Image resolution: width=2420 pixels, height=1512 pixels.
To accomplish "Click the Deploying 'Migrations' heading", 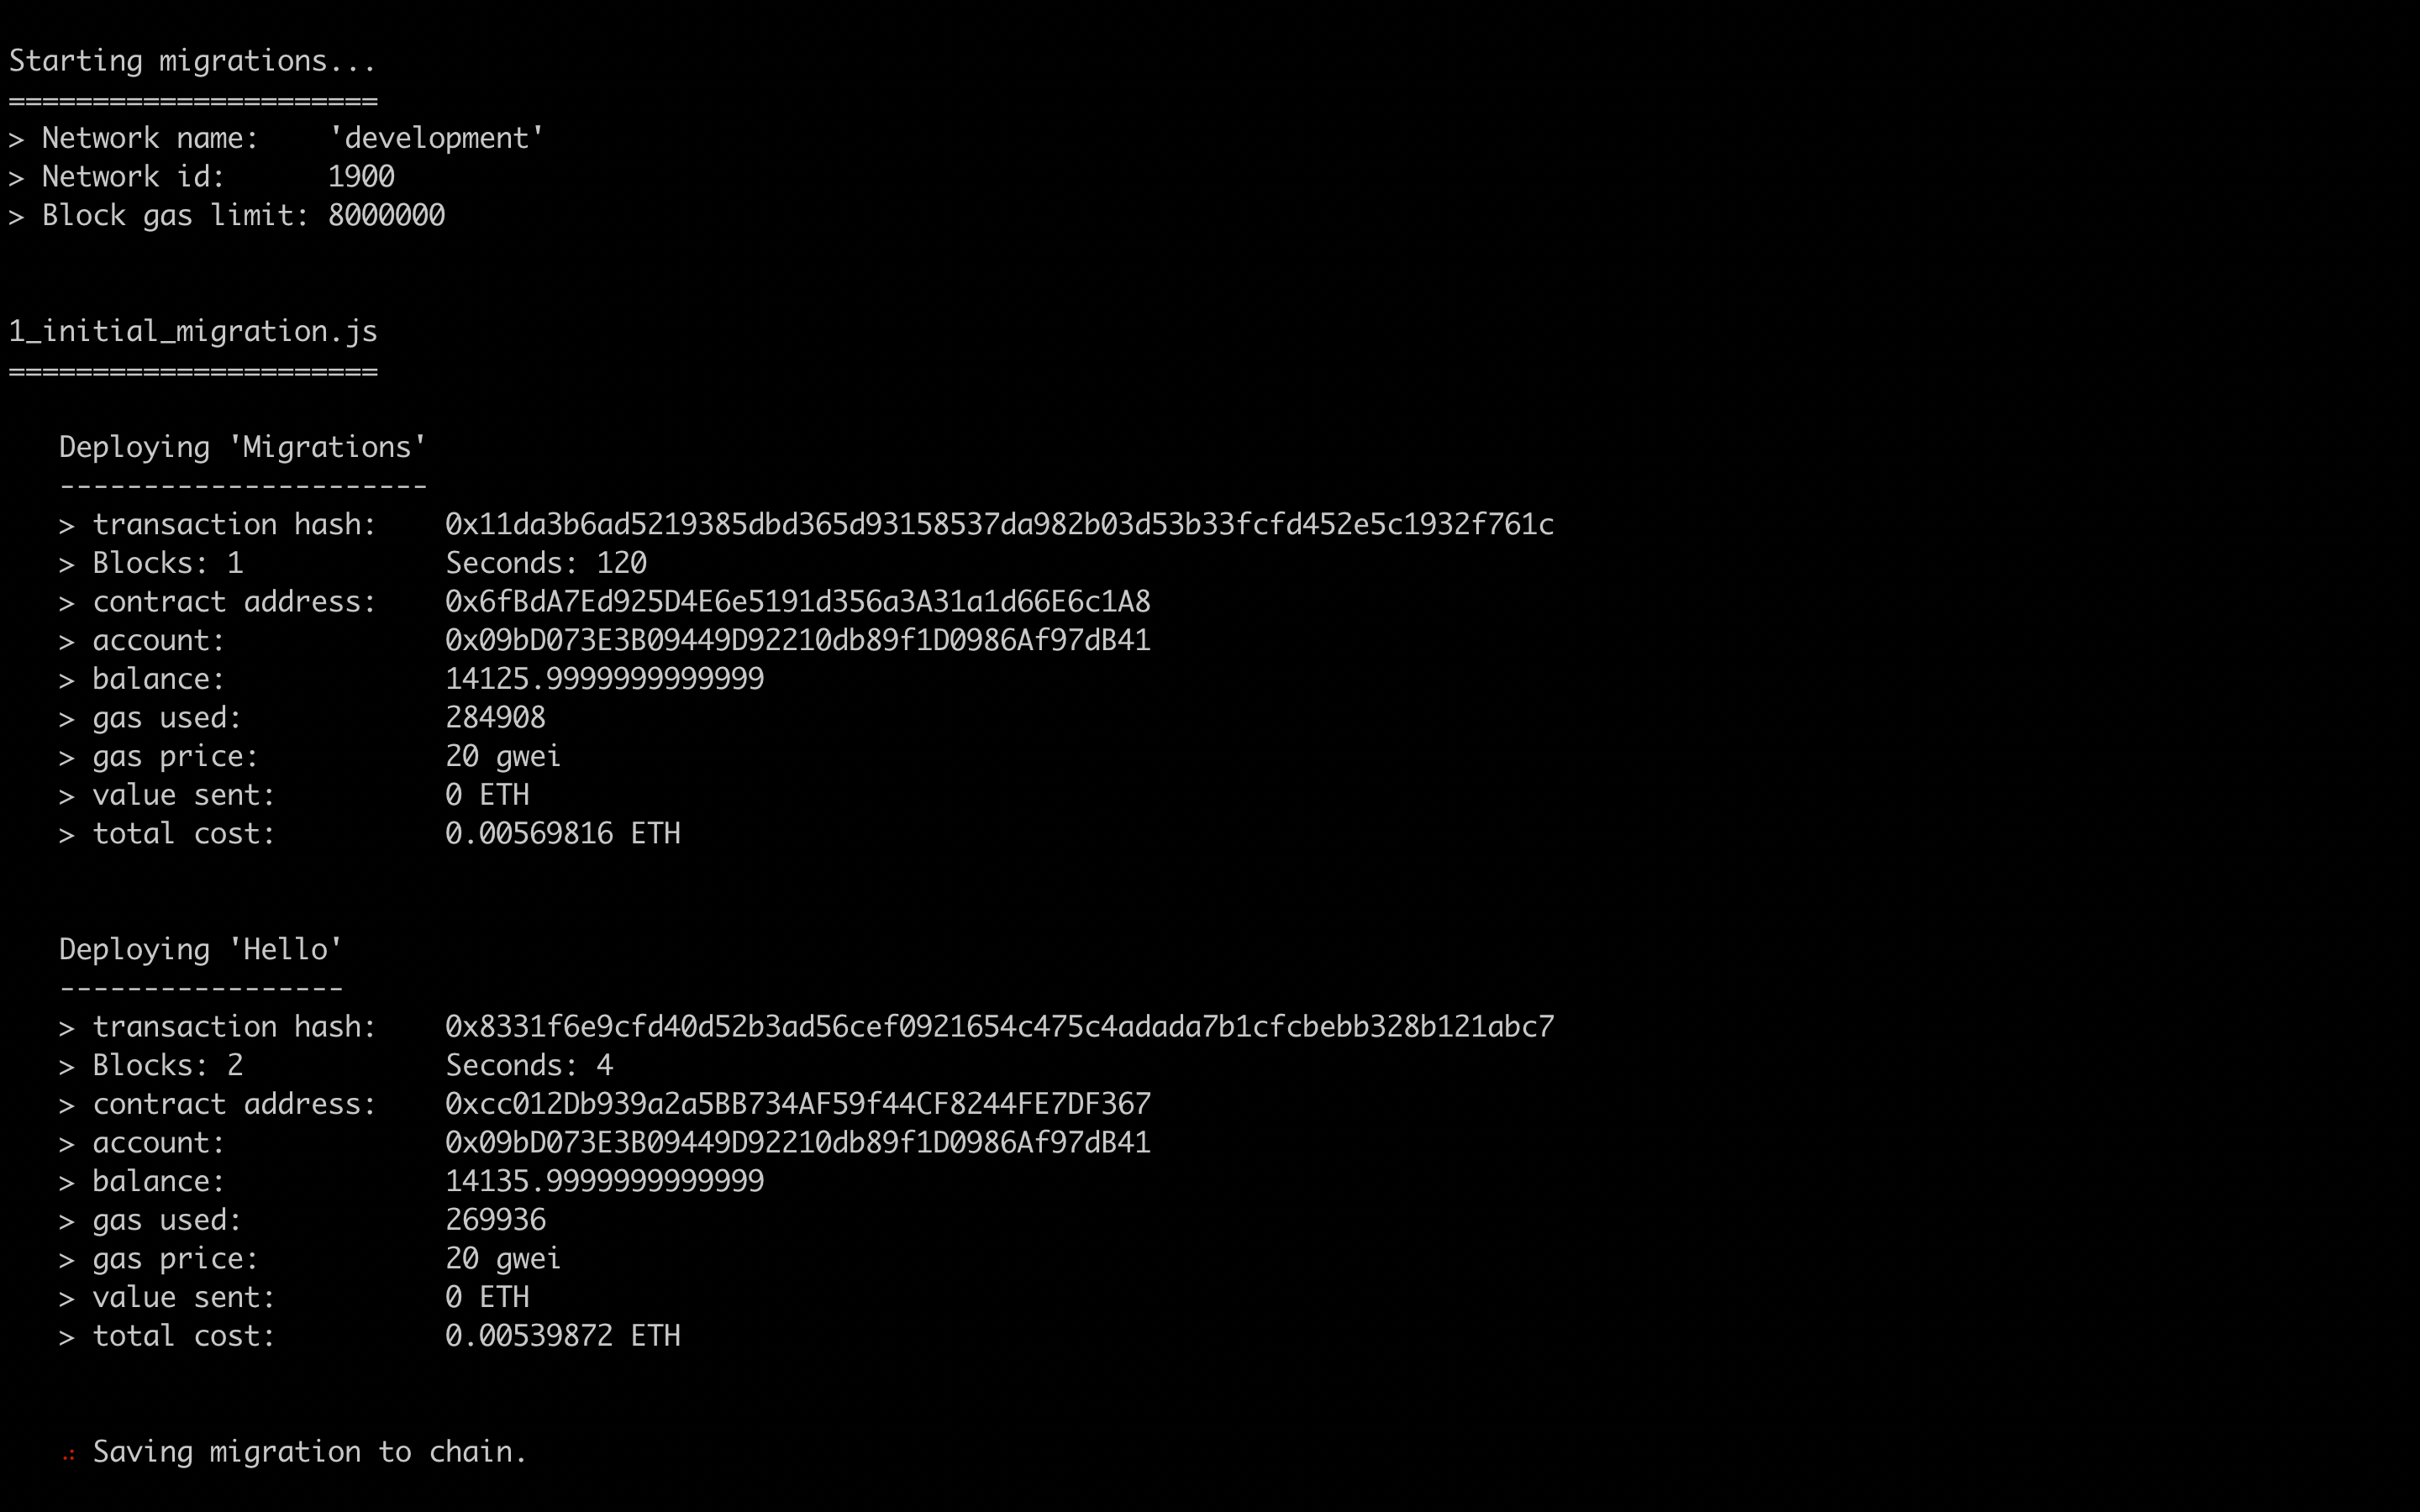I will [243, 448].
